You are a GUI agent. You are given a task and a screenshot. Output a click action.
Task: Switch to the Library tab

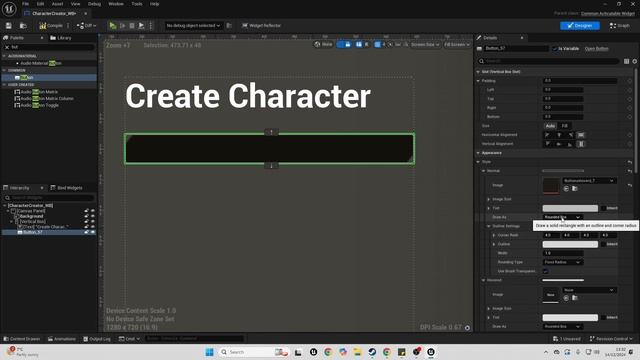61,38
